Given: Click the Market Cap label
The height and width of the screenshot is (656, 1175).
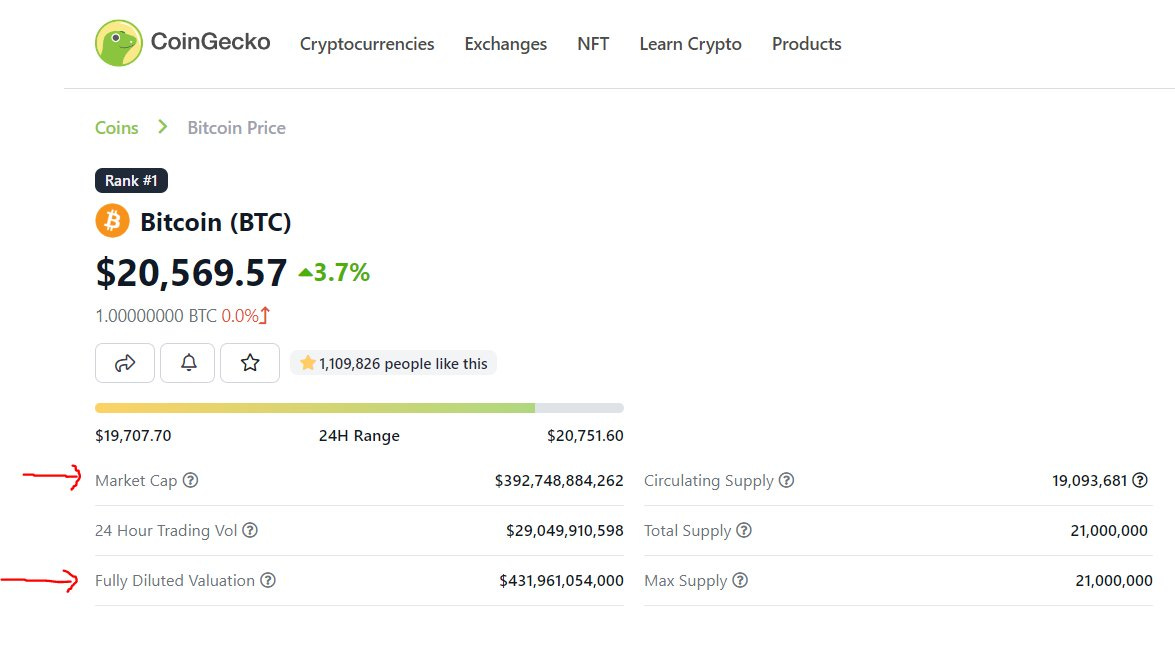Looking at the screenshot, I should point(136,481).
